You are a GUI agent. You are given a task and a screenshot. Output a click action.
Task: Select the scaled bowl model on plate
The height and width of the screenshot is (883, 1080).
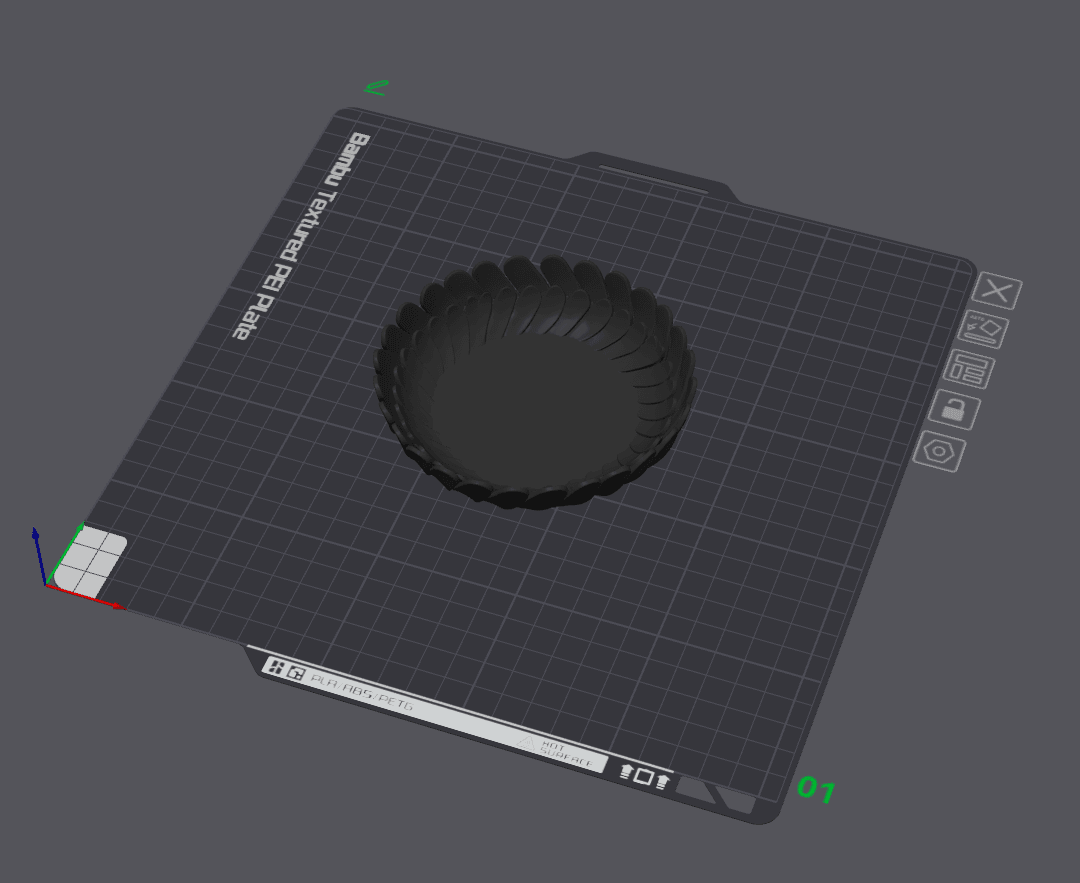[x=535, y=382]
